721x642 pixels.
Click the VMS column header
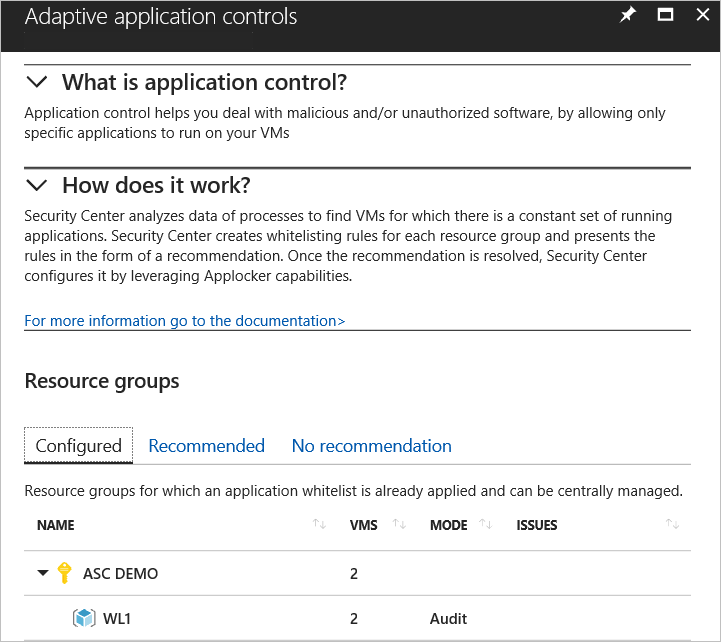pos(363,525)
